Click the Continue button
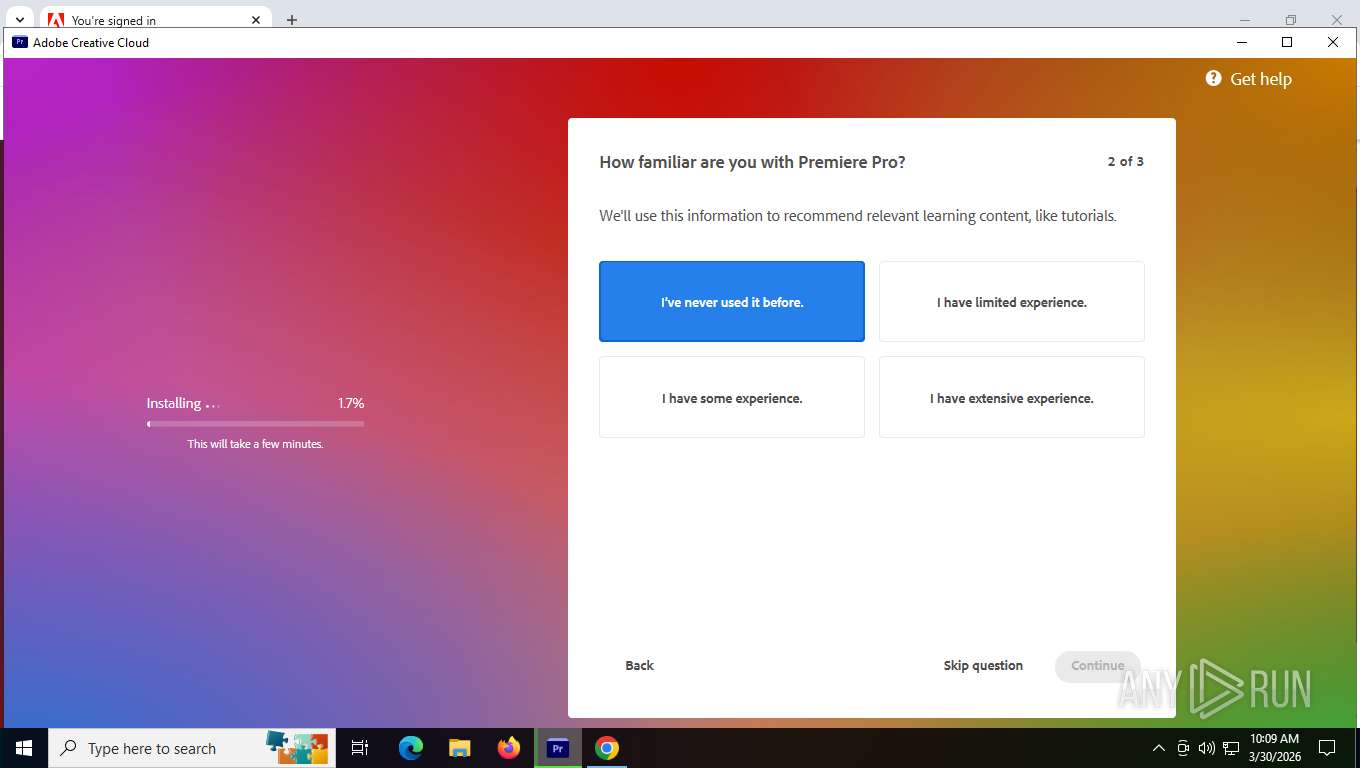Viewport: 1360px width, 768px height. coord(1098,666)
